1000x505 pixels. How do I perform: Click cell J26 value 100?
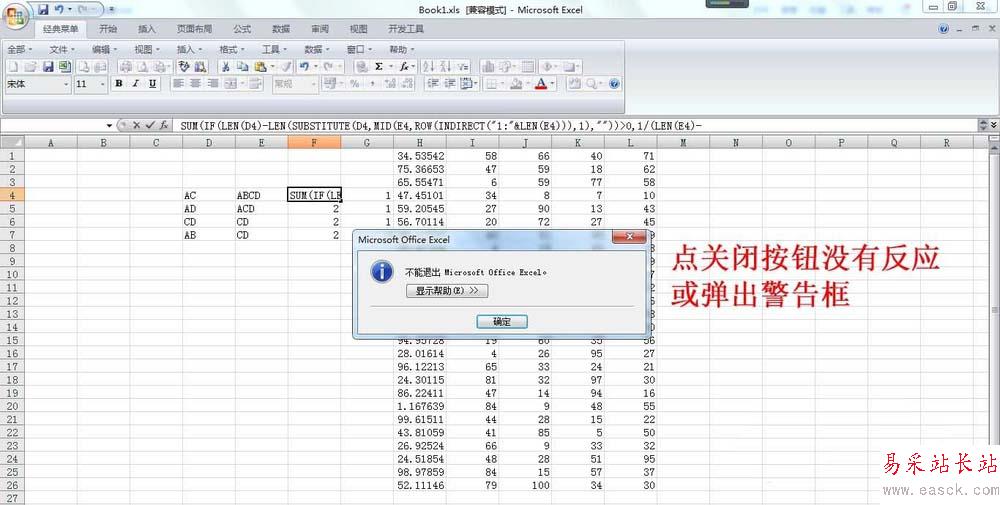click(x=525, y=485)
